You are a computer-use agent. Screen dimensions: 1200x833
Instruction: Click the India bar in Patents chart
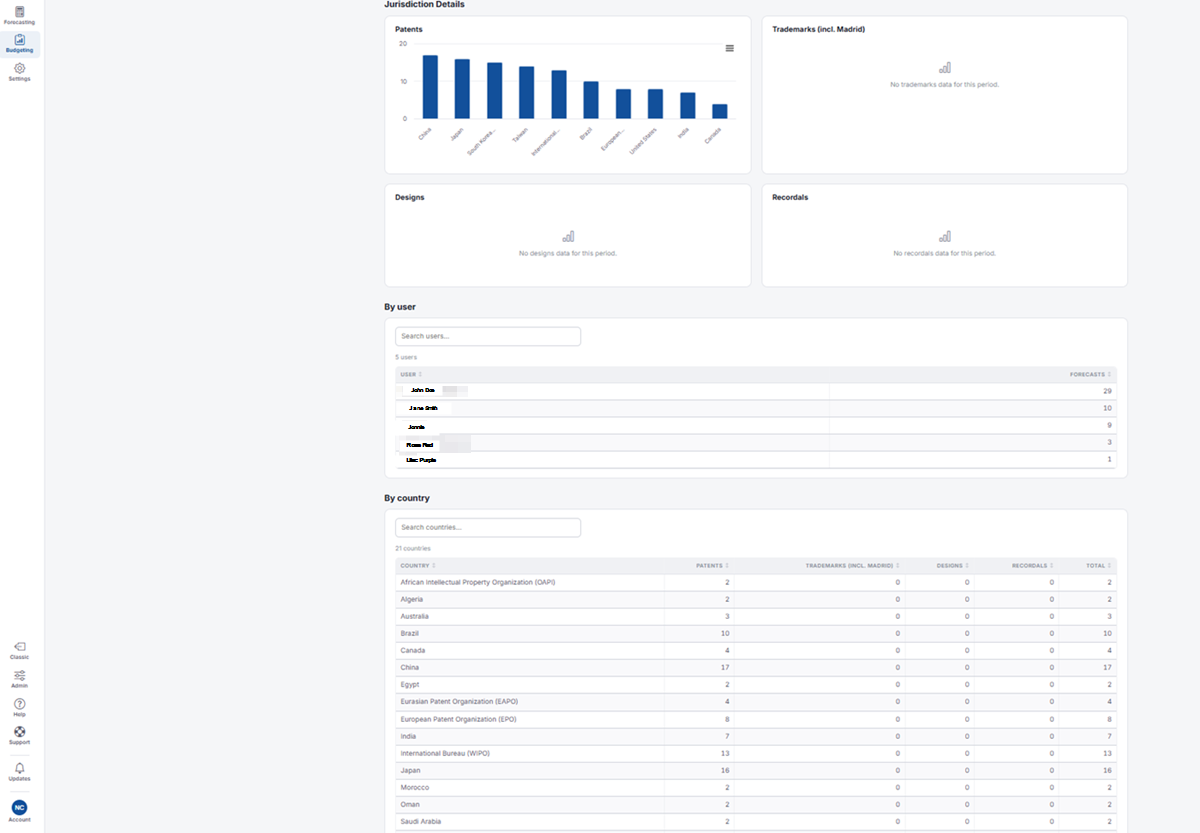click(687, 106)
